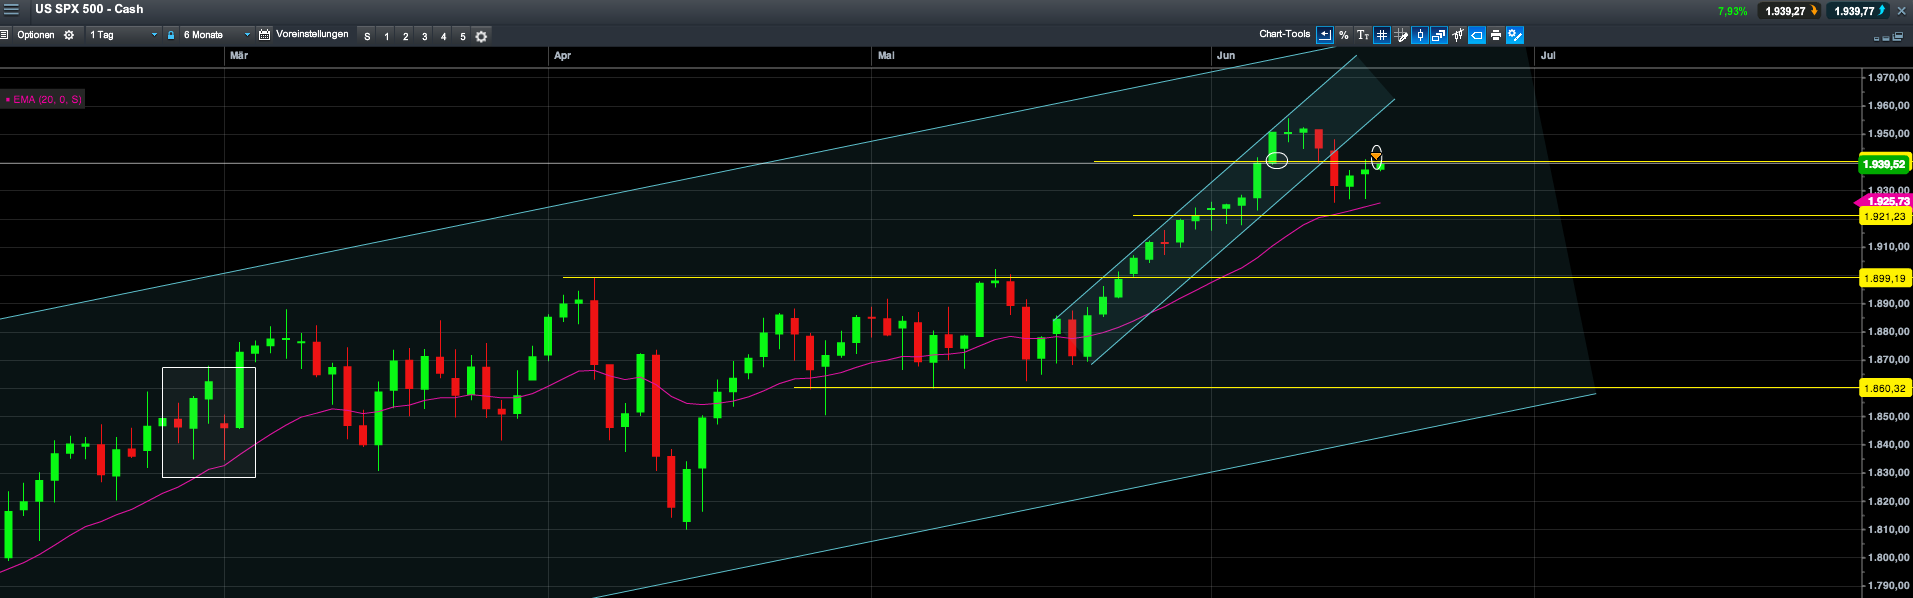Click the Apr month label on time axis
This screenshot has width=1913, height=598.
coord(562,56)
